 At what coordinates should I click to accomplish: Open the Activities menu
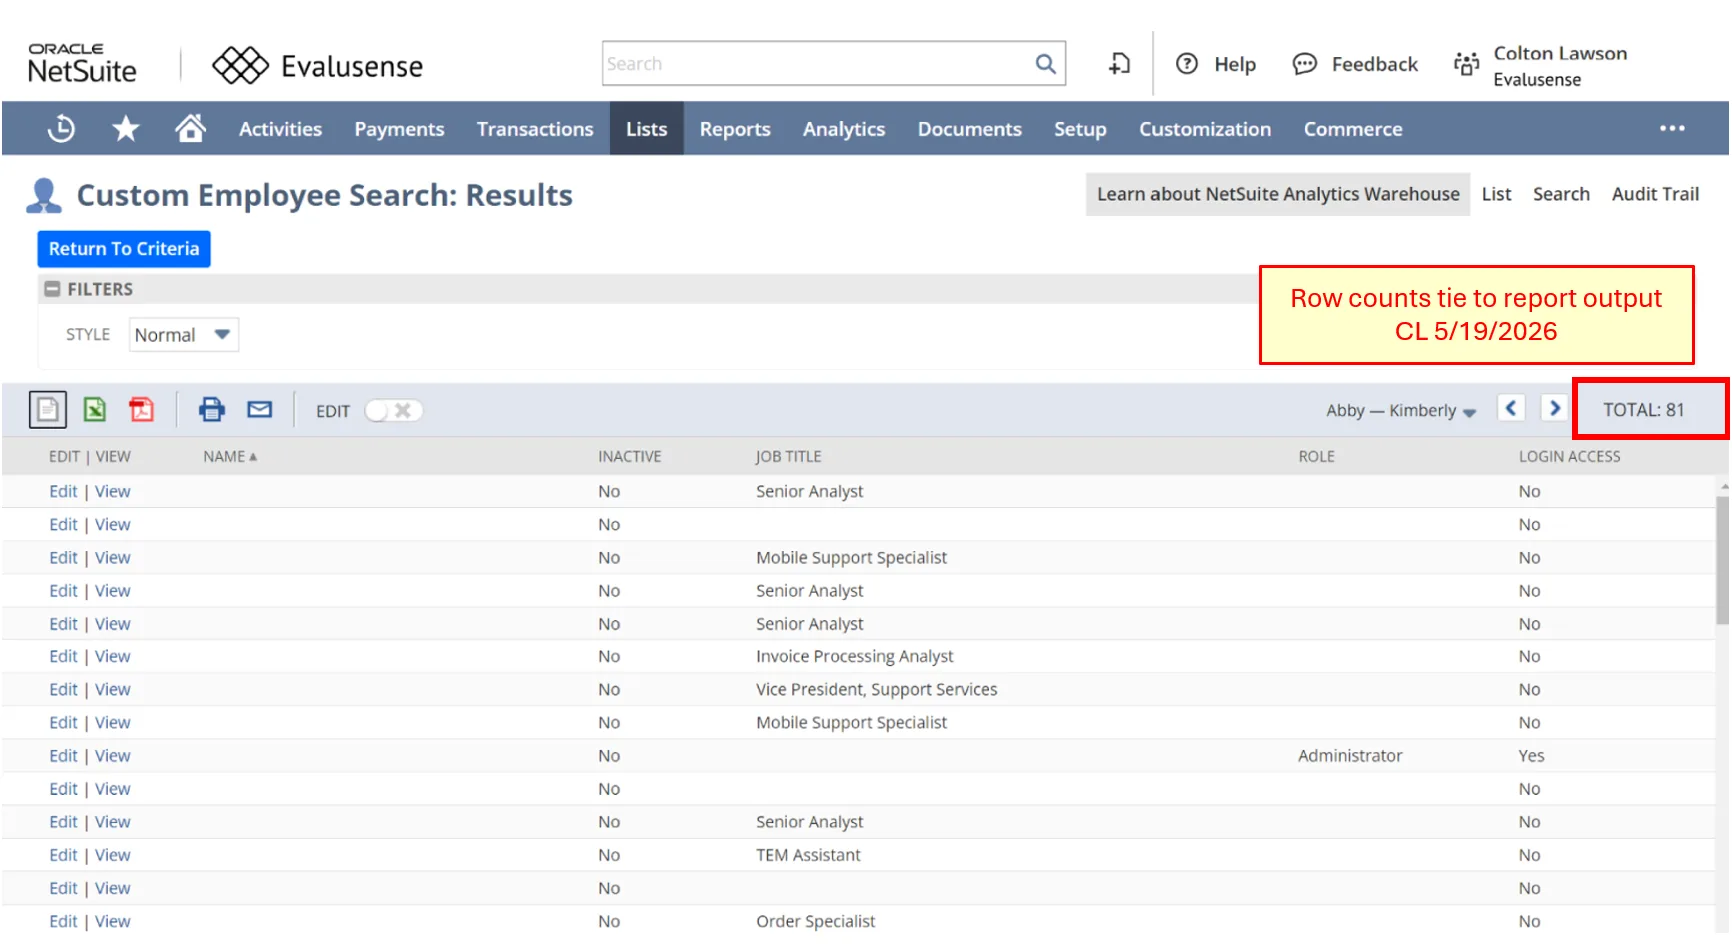coord(280,129)
